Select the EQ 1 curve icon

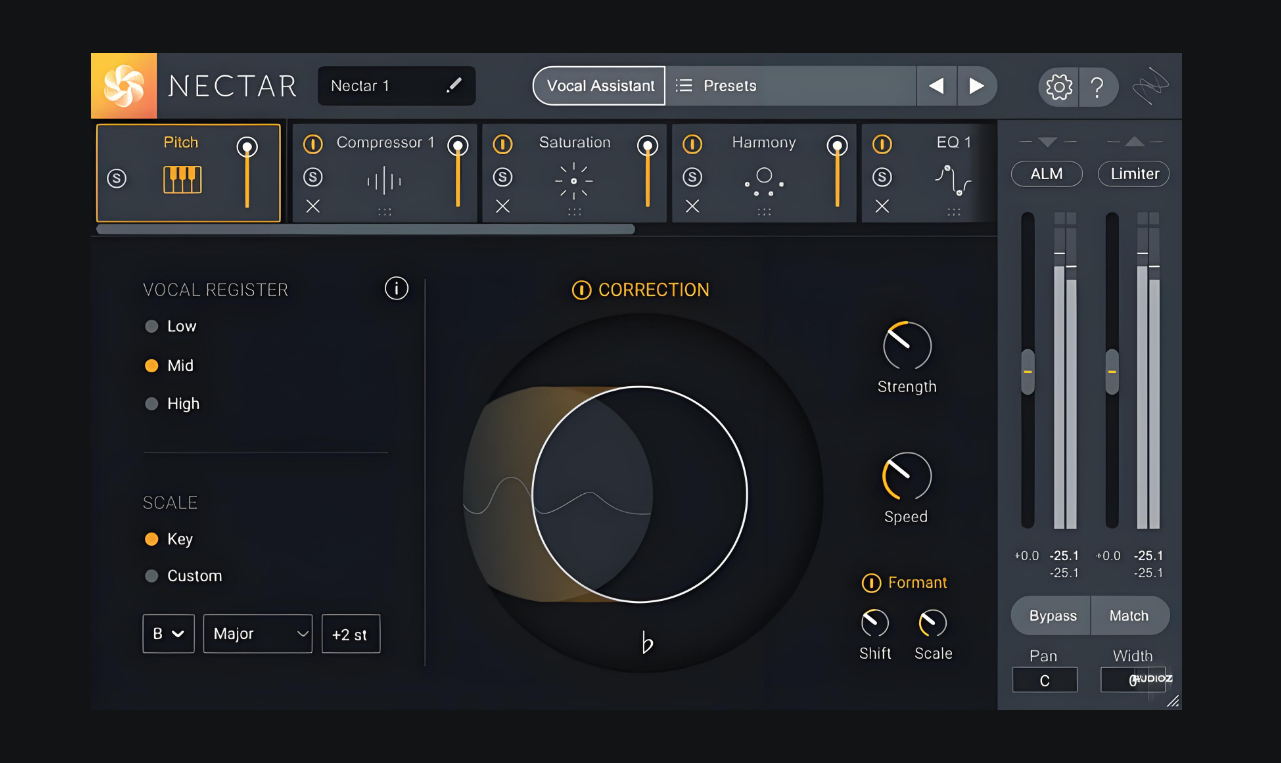click(x=954, y=181)
